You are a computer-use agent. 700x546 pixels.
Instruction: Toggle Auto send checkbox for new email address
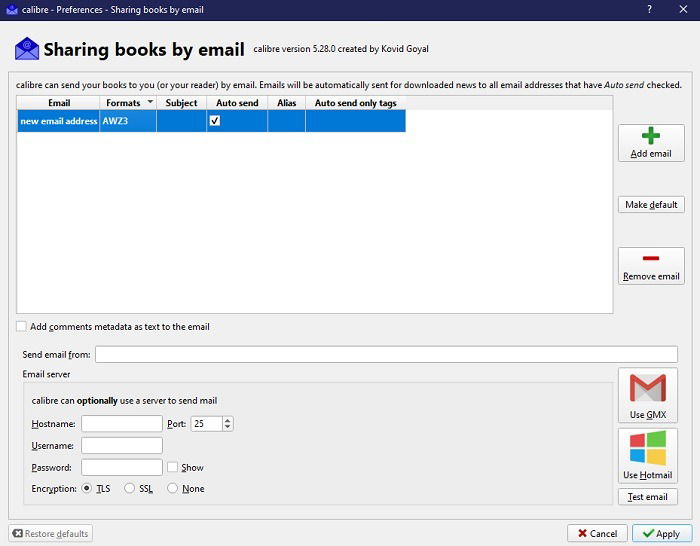pos(215,121)
